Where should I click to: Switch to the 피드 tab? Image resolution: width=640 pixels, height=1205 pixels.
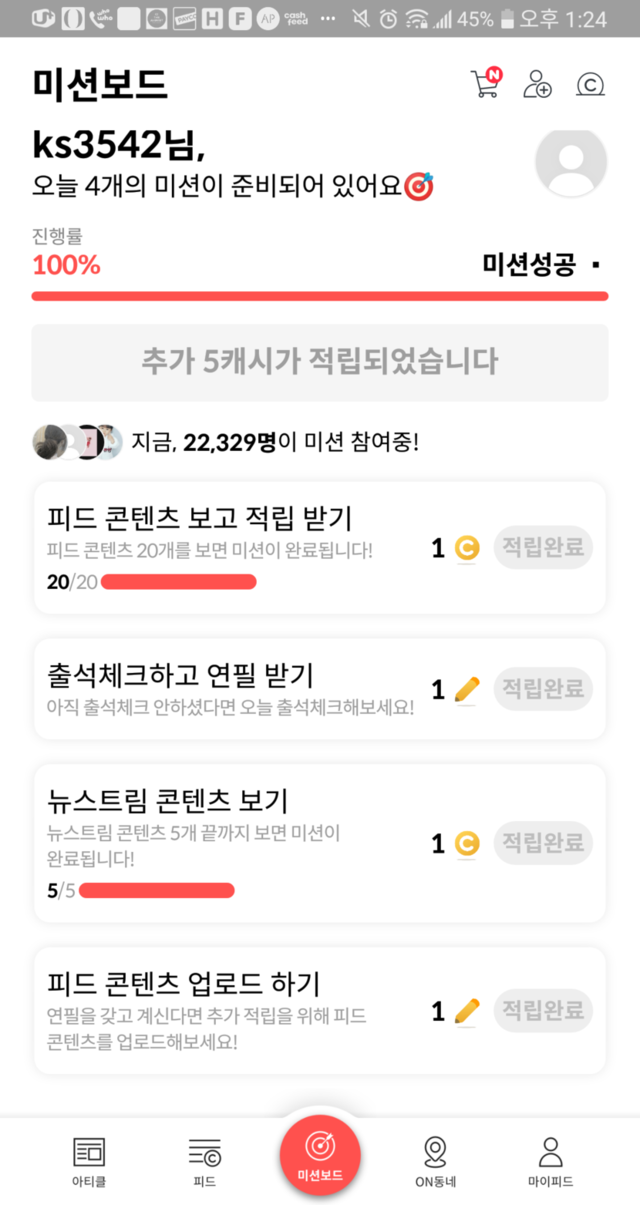204,1160
